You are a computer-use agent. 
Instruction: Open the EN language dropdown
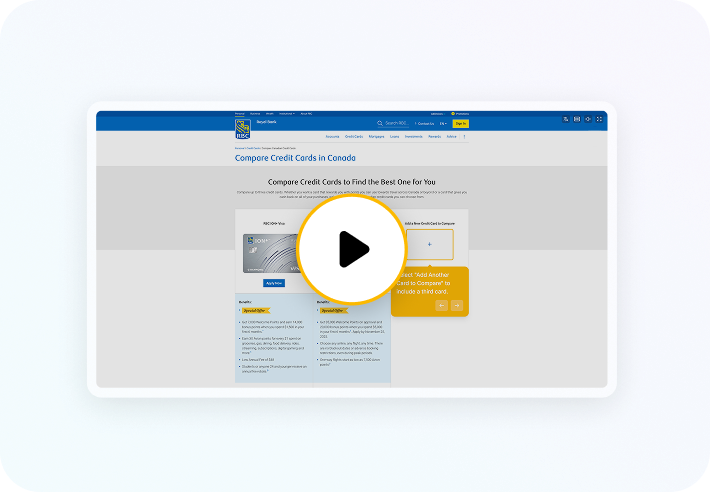click(443, 124)
